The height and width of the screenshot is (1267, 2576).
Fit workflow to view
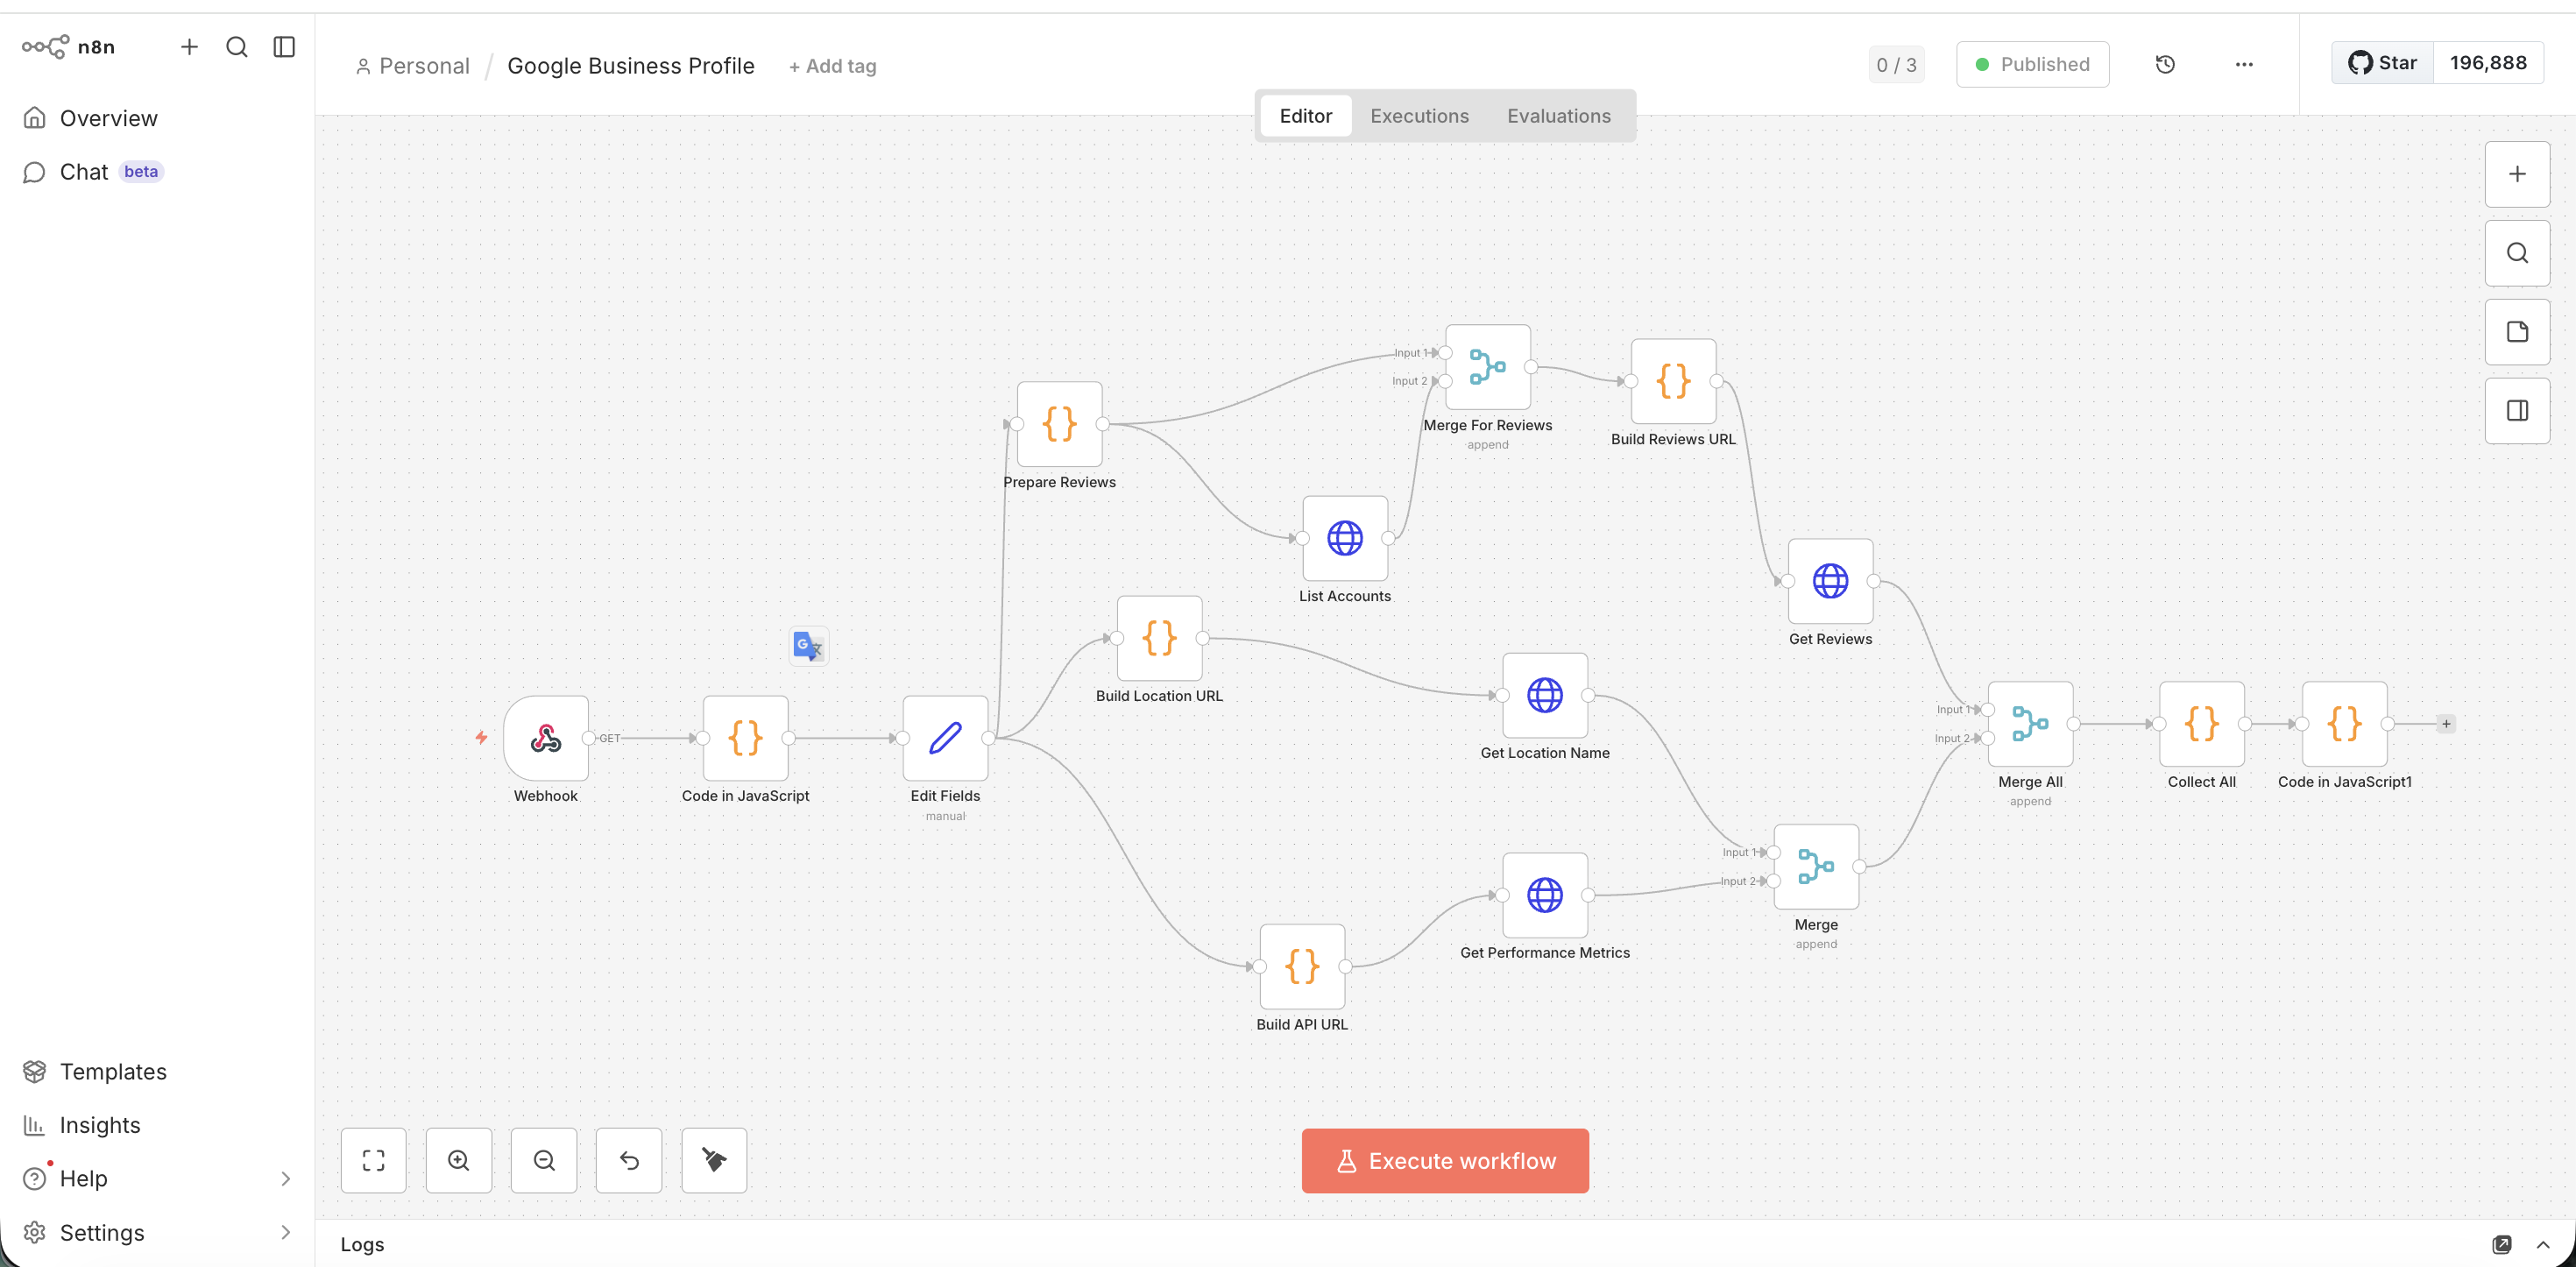coord(373,1160)
